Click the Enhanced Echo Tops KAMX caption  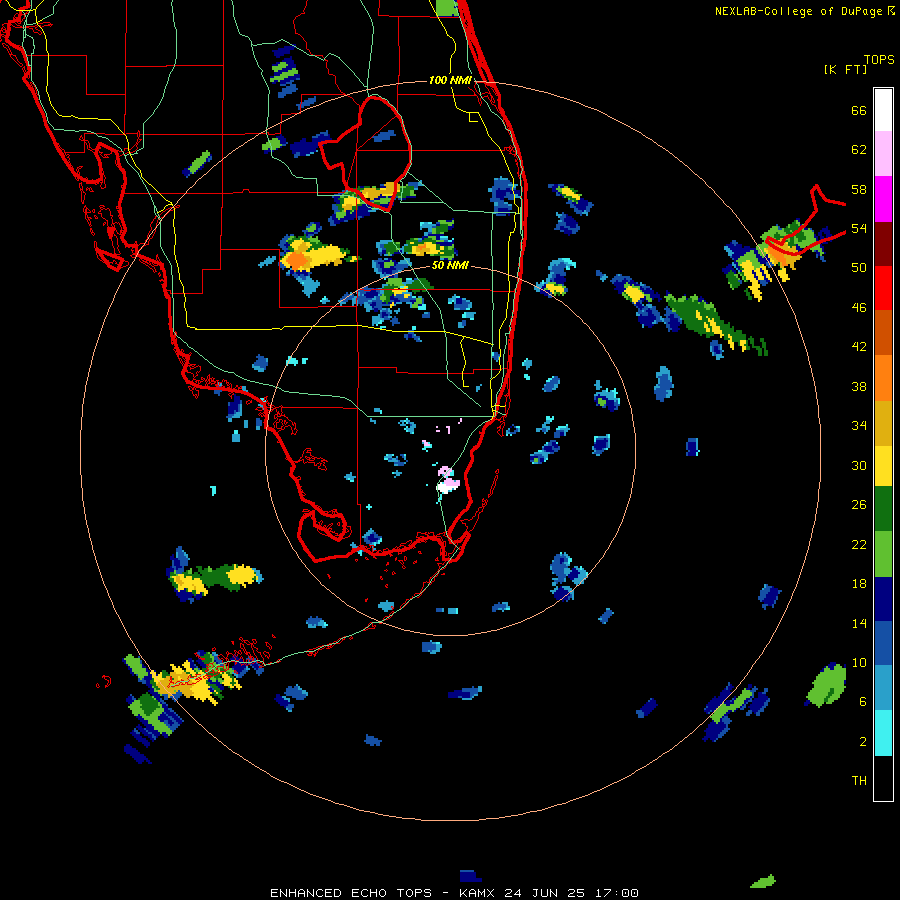453,893
